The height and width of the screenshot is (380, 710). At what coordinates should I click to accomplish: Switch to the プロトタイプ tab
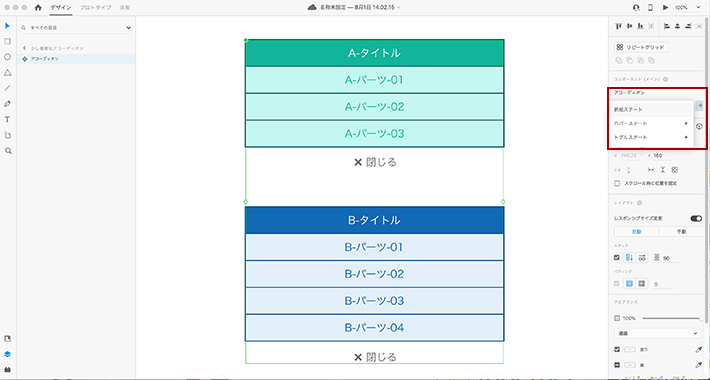pos(96,8)
